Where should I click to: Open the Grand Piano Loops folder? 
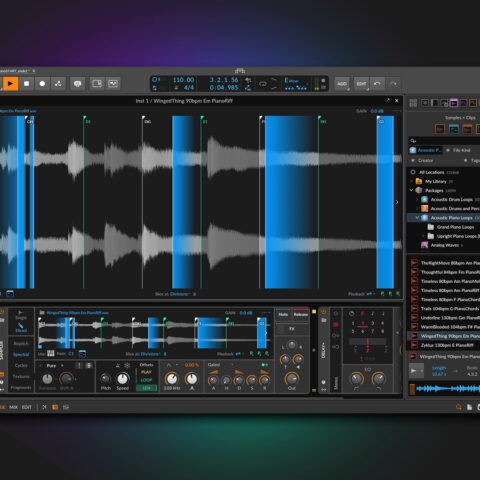(x=455, y=227)
